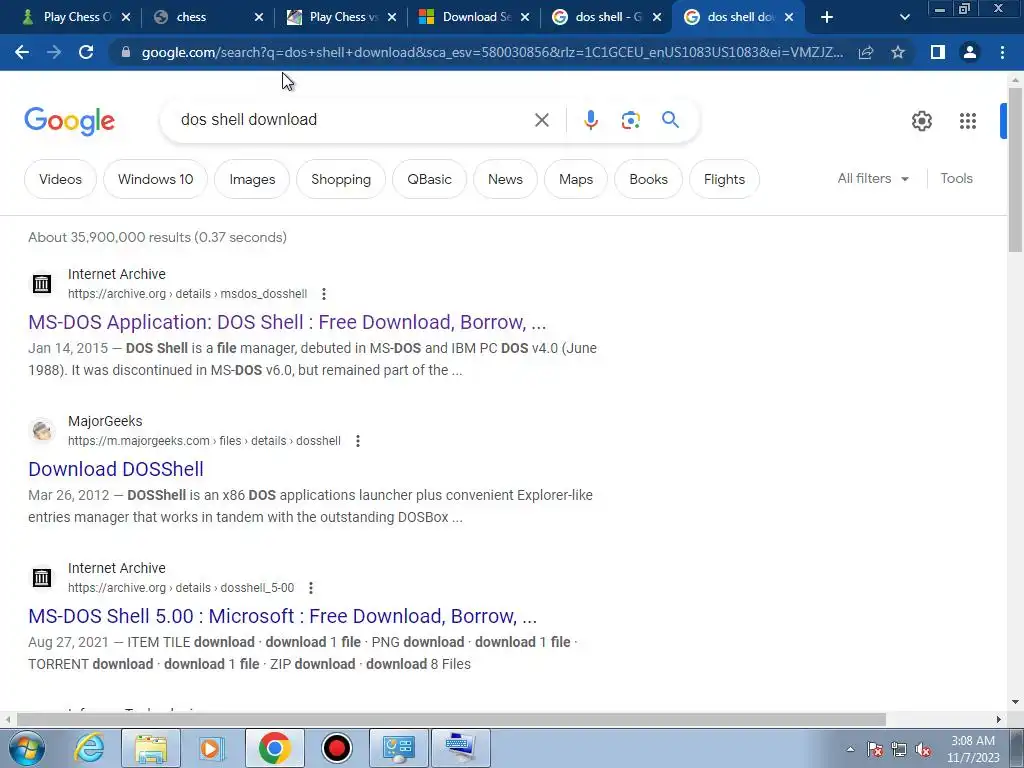Search by image with Google Lens
The height and width of the screenshot is (768, 1024).
pyautogui.click(x=630, y=120)
